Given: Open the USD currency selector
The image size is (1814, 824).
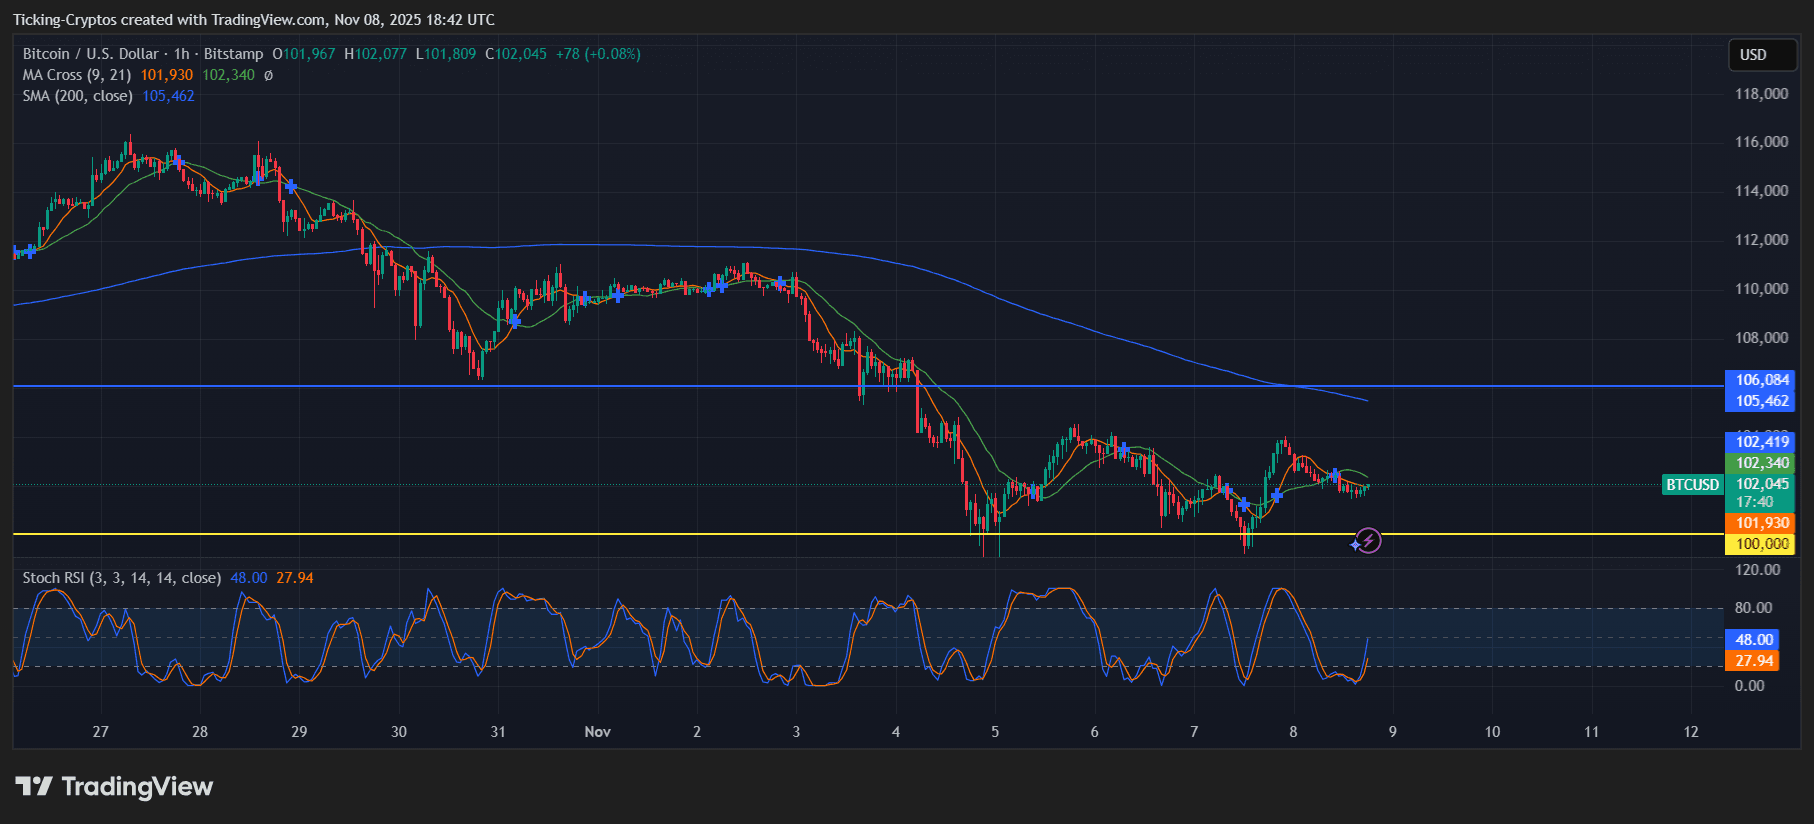Looking at the screenshot, I should coord(1762,55).
